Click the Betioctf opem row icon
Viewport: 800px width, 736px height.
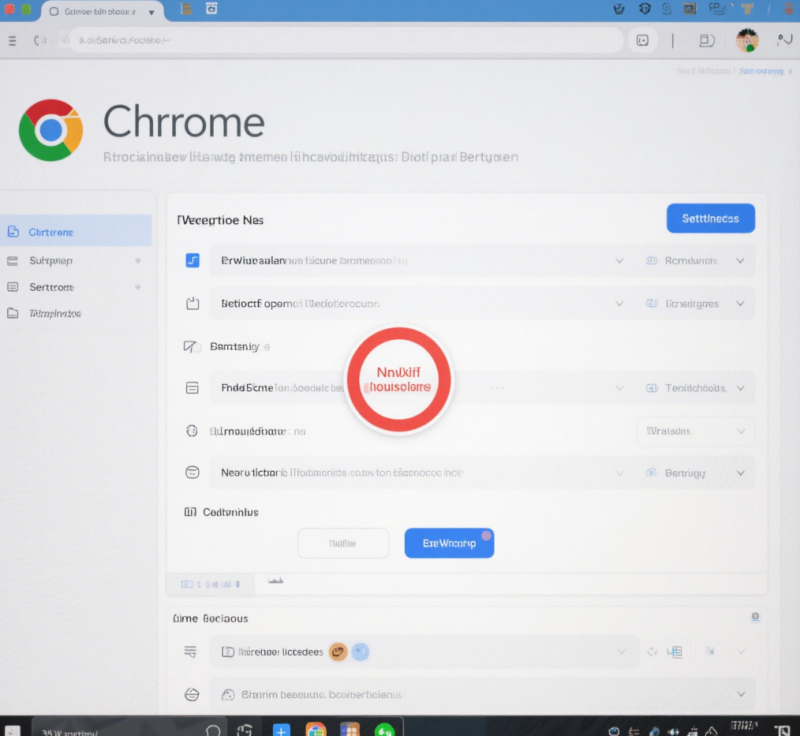pyautogui.click(x=192, y=303)
